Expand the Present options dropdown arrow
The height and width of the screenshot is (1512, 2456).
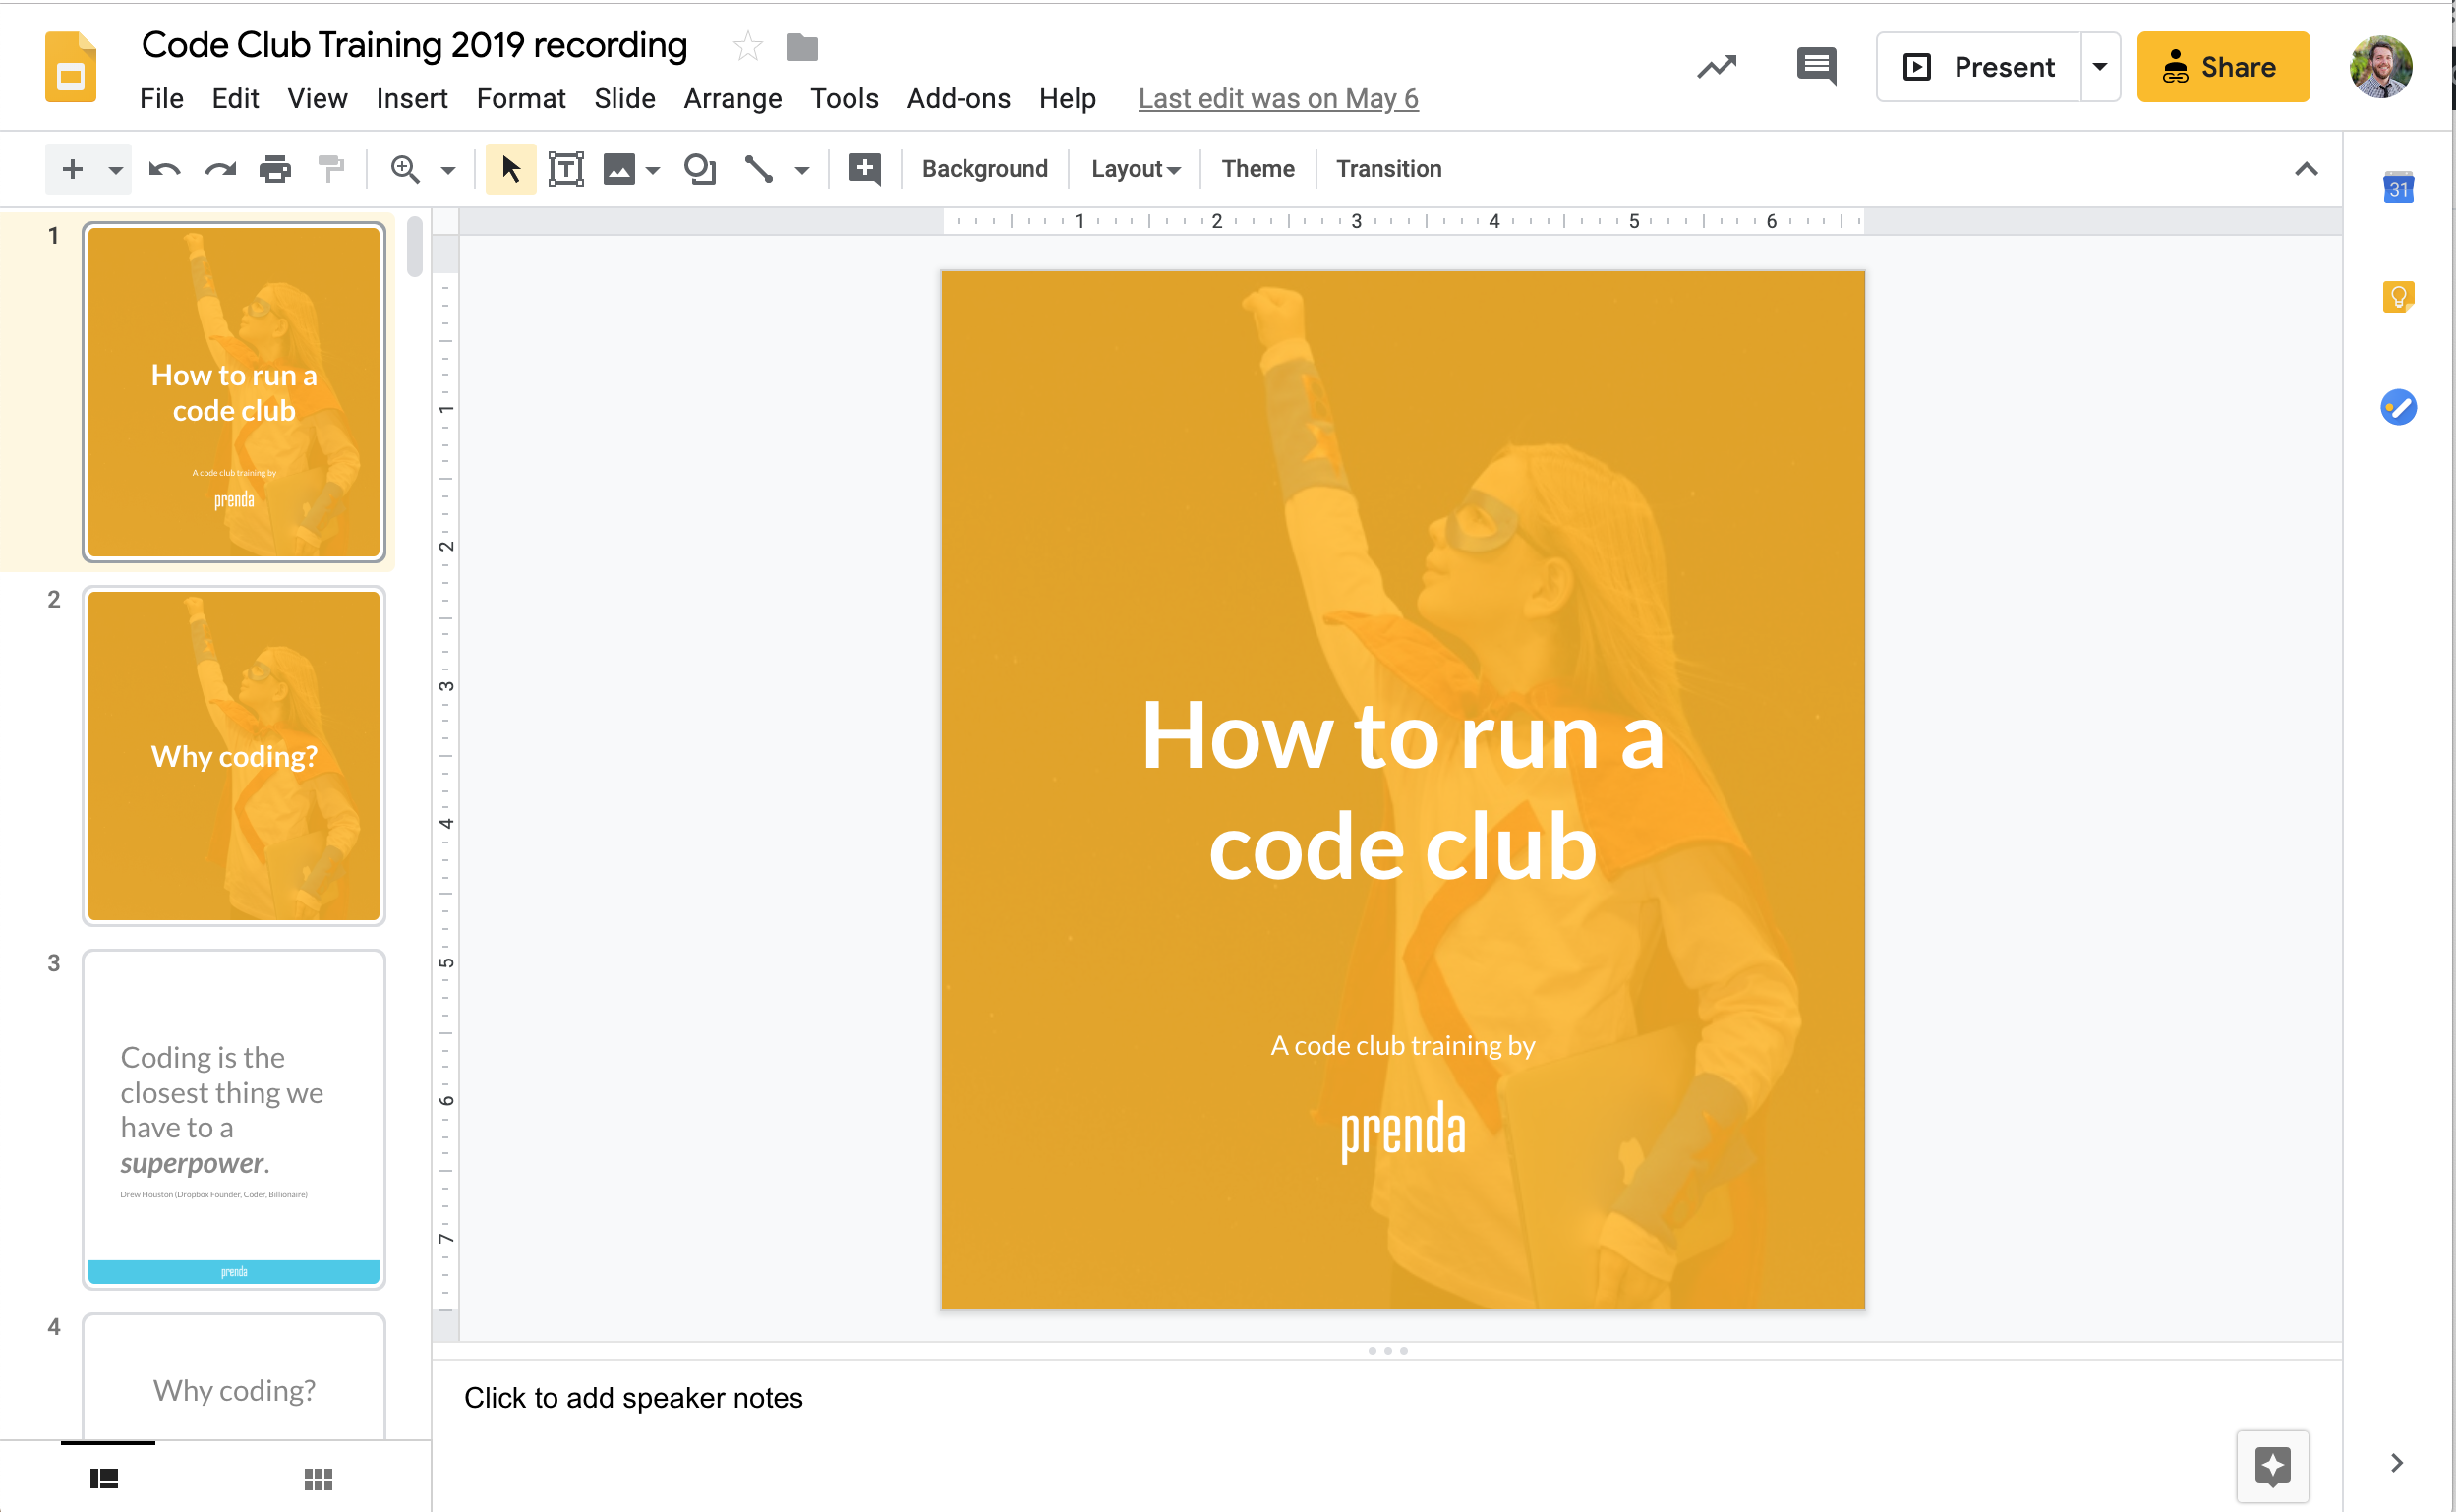point(2100,67)
